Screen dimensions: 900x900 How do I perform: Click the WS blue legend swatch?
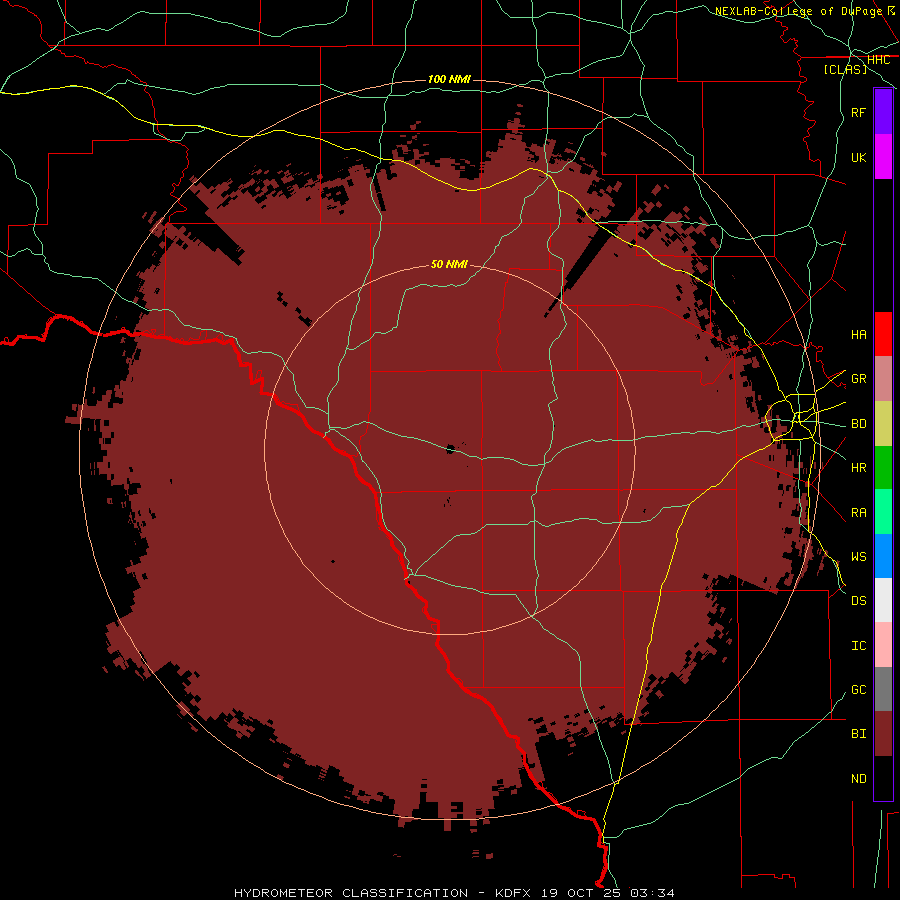(883, 556)
